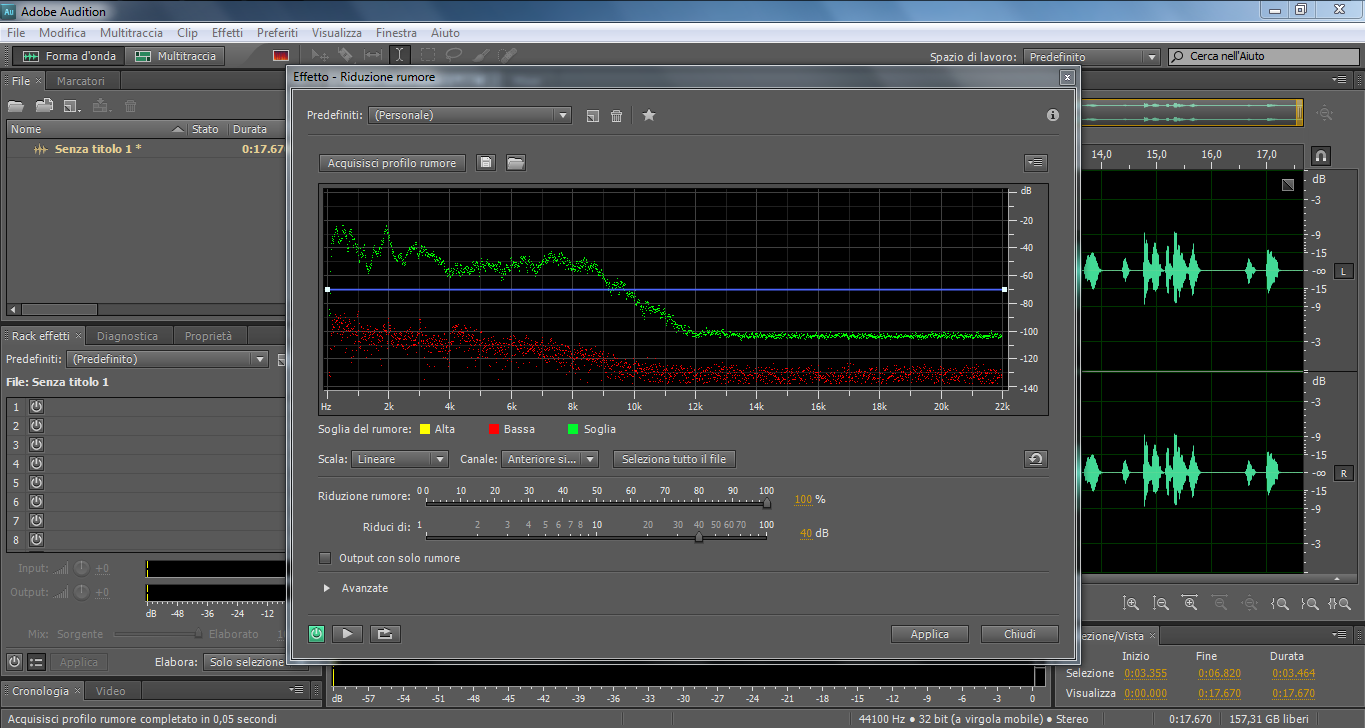Switch to the Marcatori tab

(x=80, y=81)
